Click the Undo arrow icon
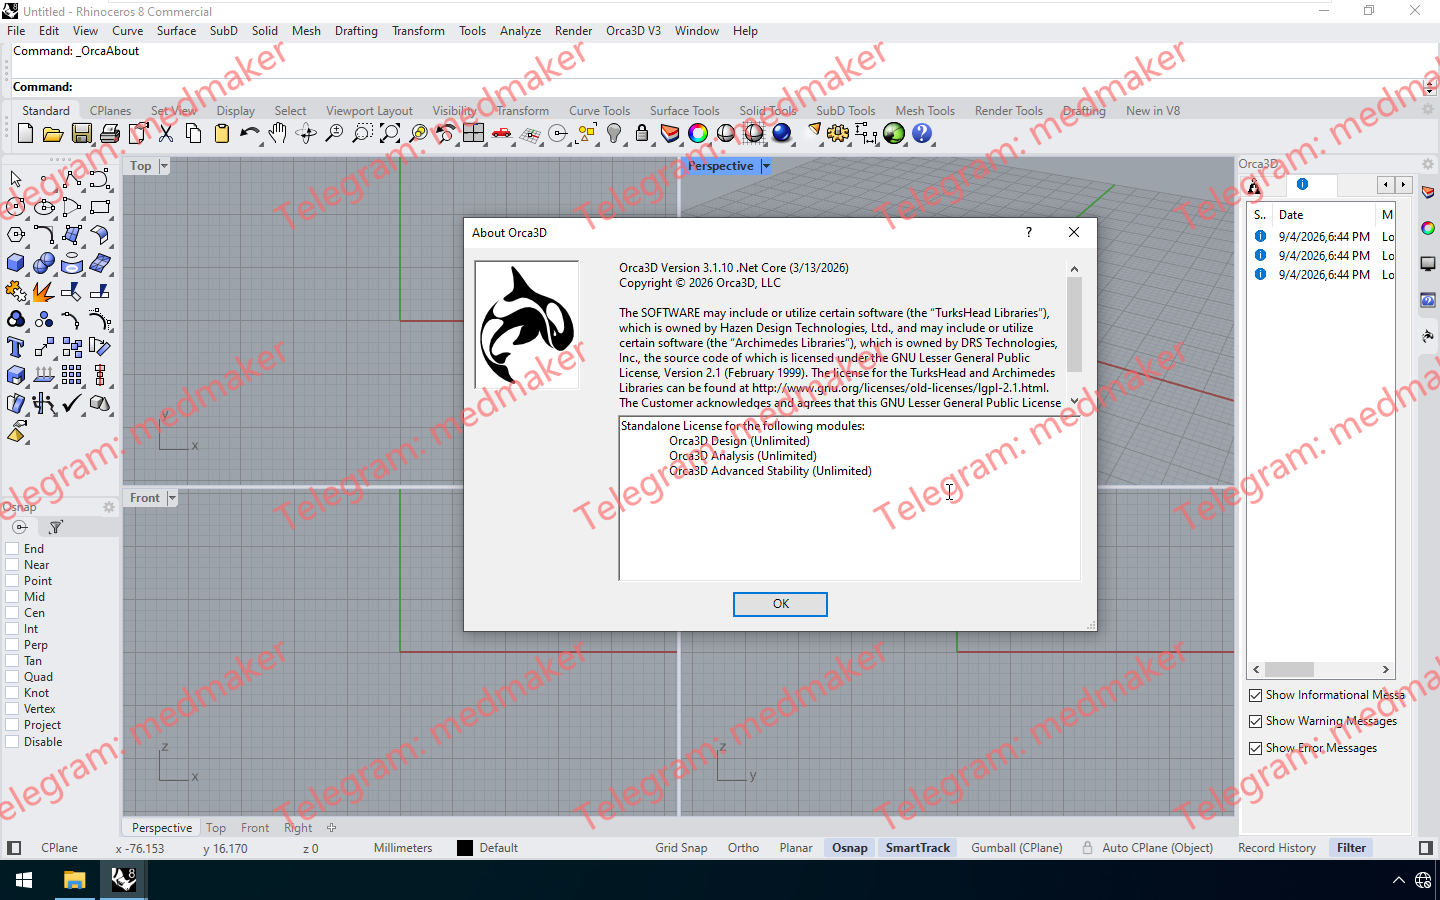1440x900 pixels. (250, 133)
